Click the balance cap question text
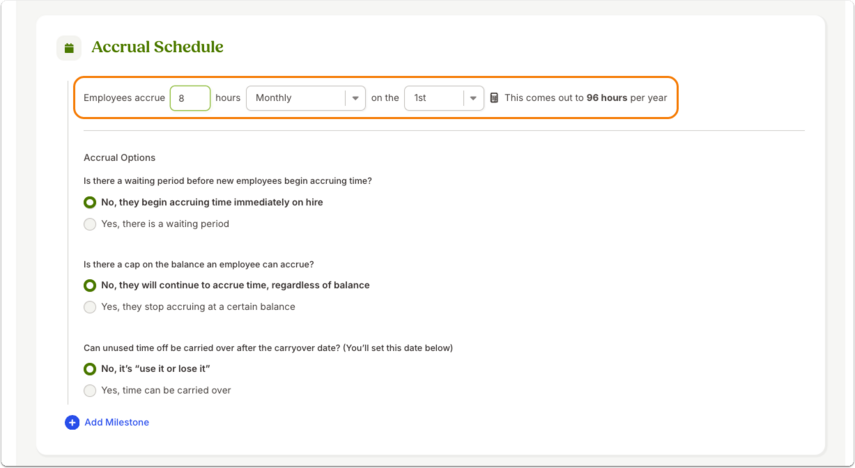855x468 pixels. pos(198,265)
